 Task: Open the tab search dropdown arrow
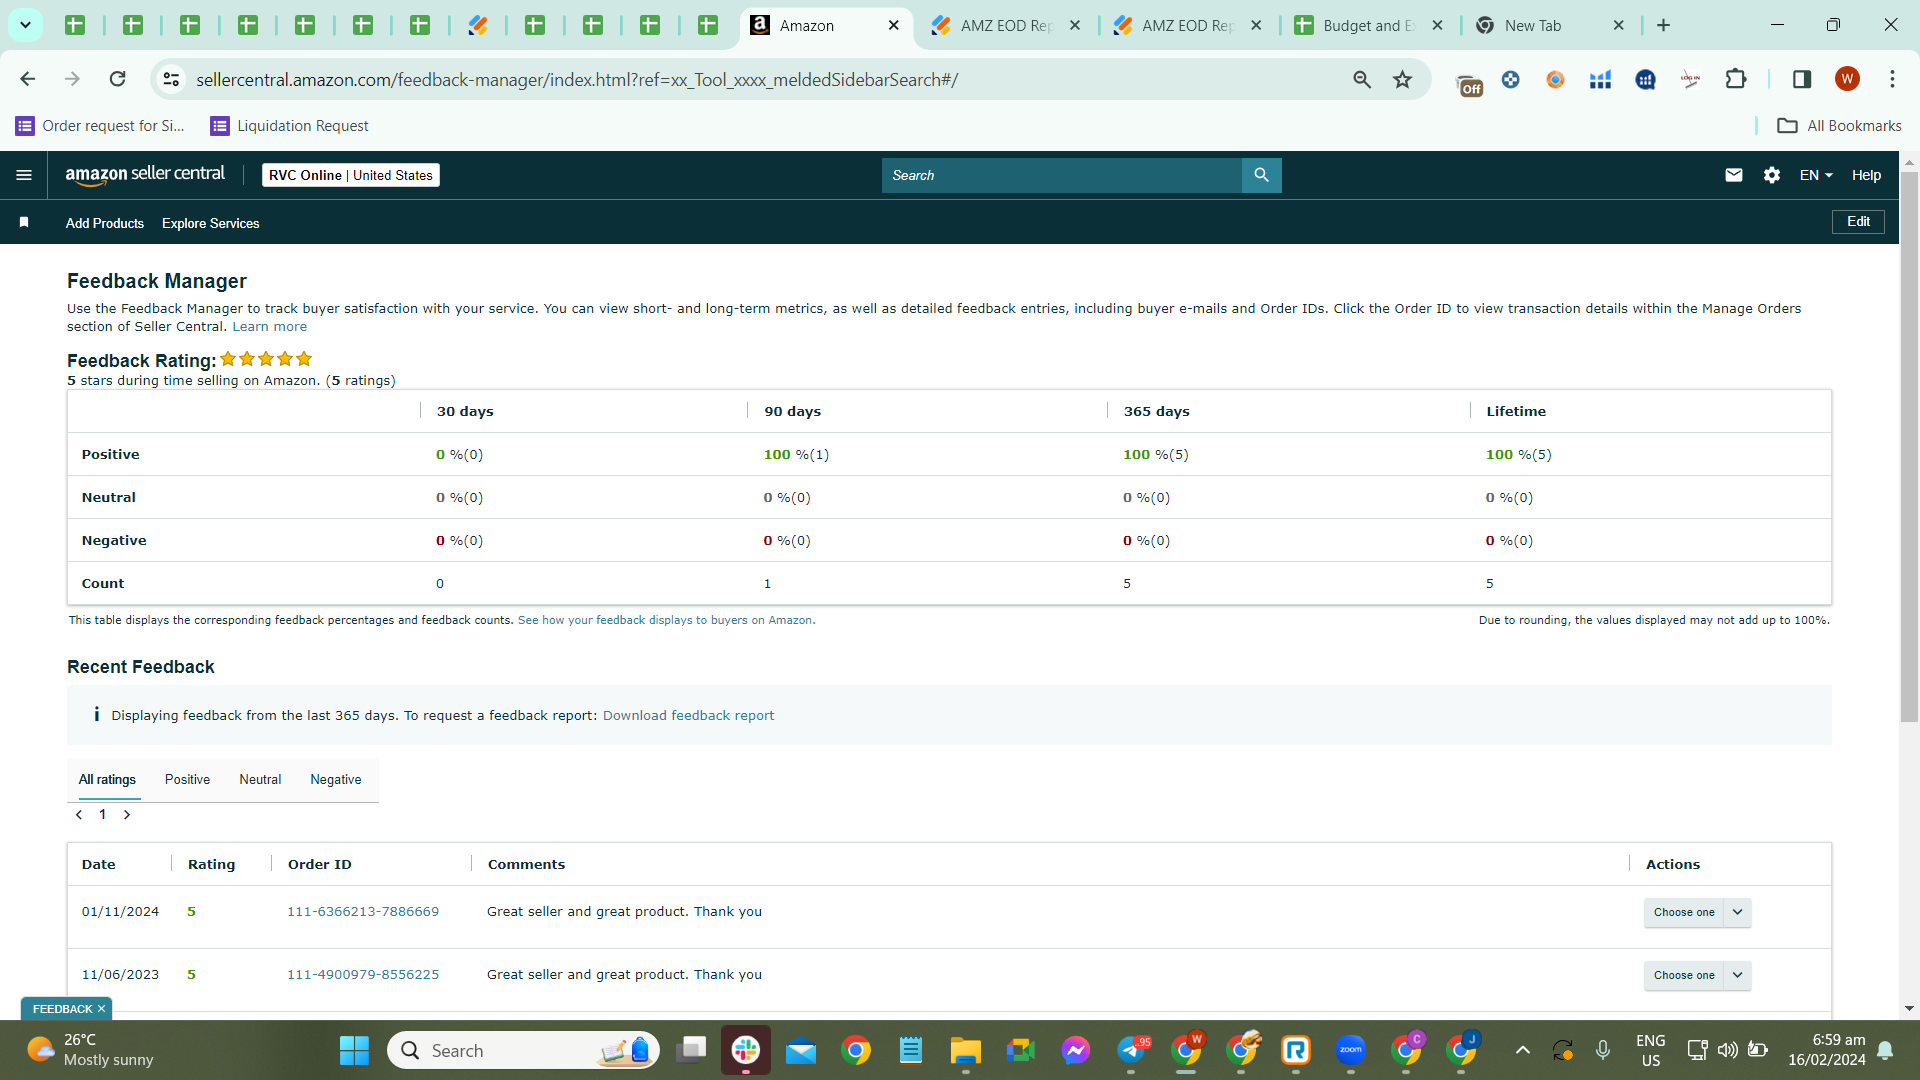(25, 25)
